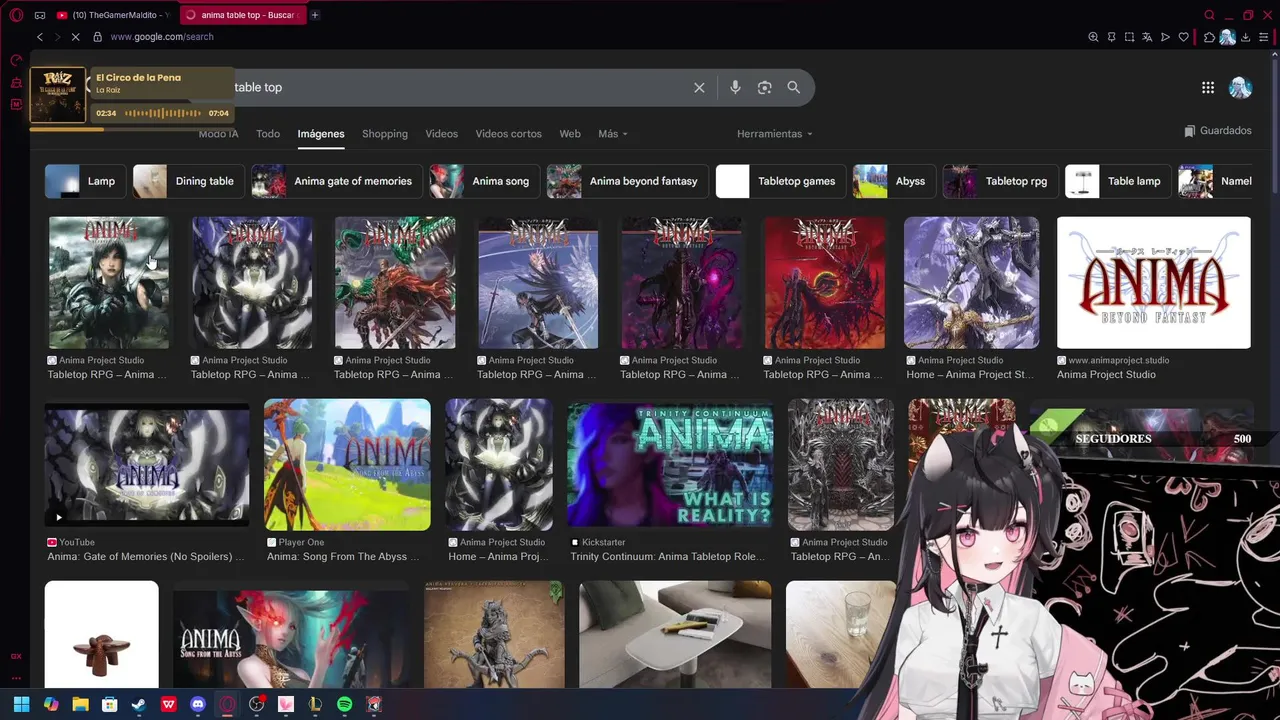1280x720 pixels.
Task: Select the Modo IA search tab
Action: point(218,134)
